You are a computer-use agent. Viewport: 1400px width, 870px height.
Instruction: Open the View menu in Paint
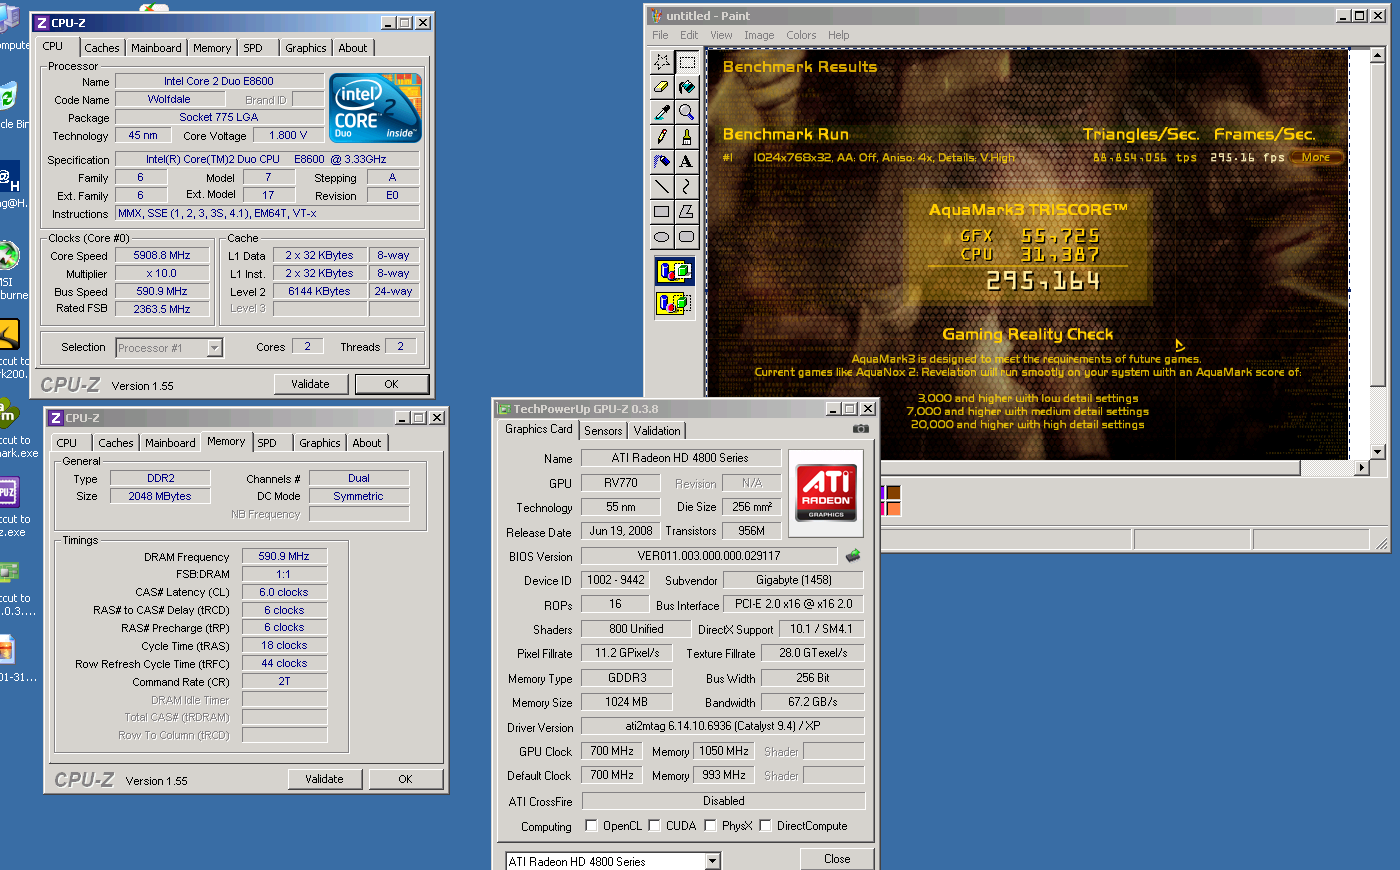click(721, 35)
